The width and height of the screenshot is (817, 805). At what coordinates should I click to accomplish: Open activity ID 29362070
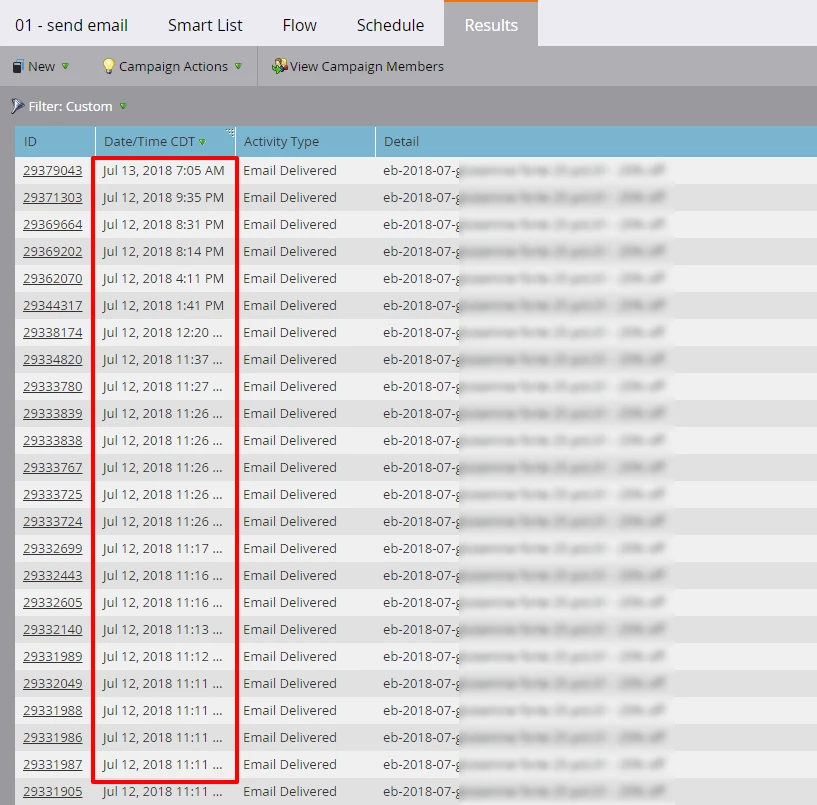pos(53,279)
